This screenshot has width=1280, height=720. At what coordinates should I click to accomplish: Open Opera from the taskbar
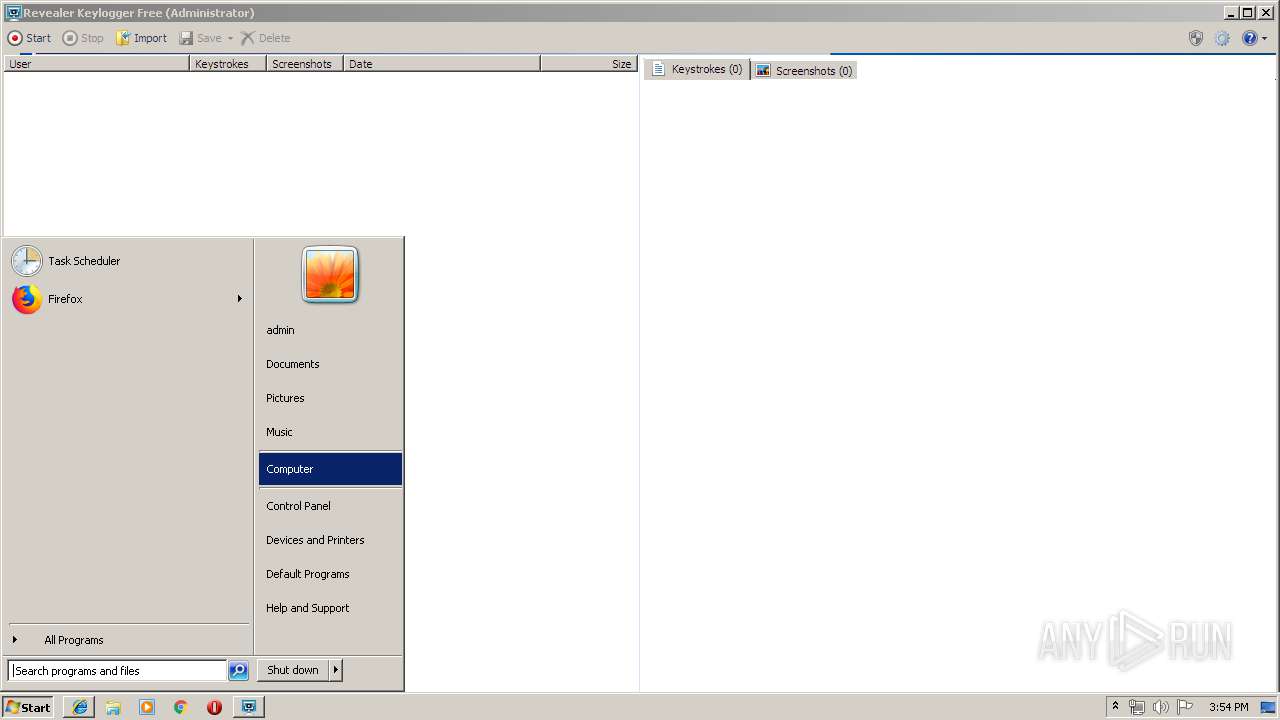point(214,707)
